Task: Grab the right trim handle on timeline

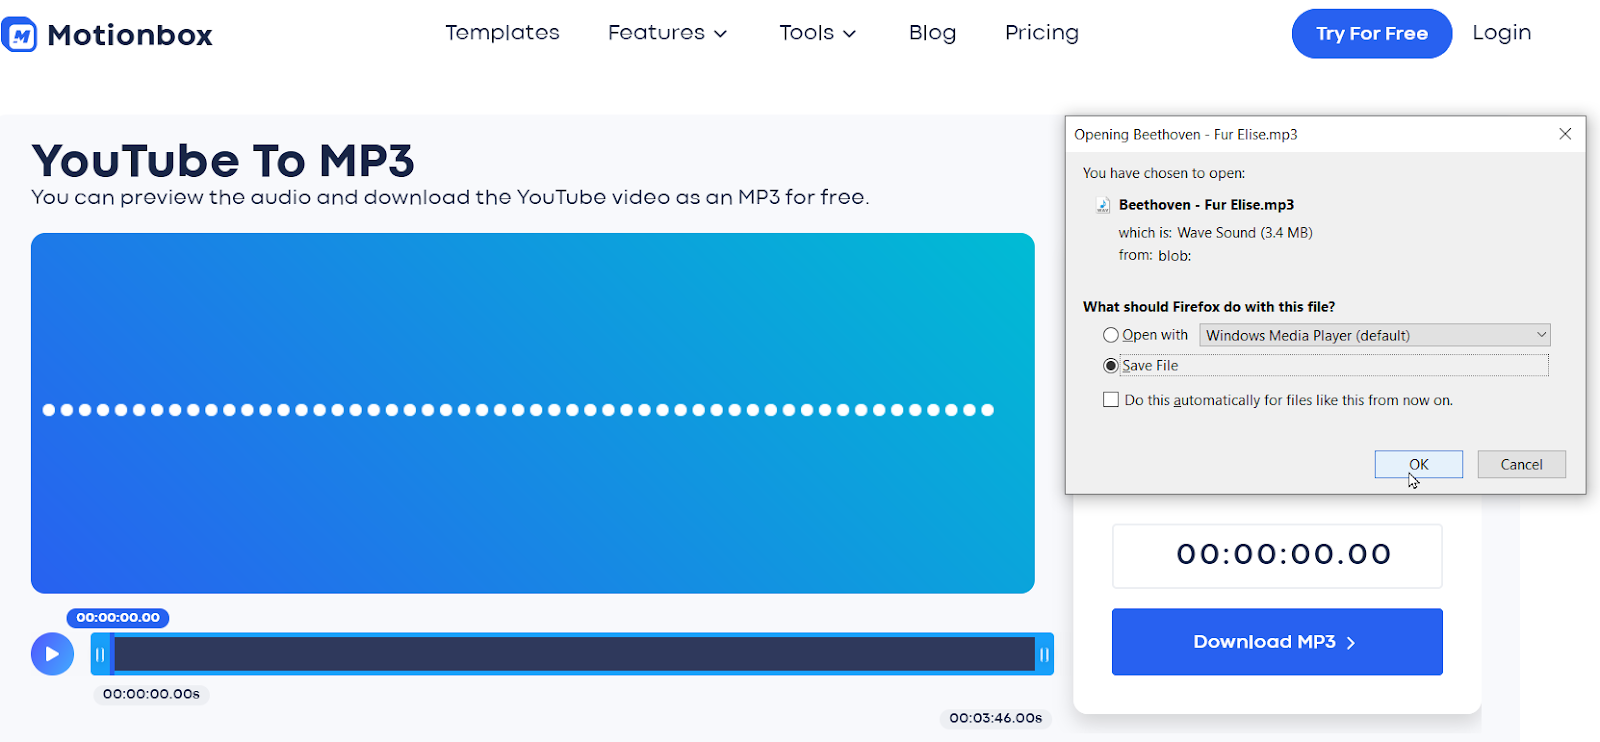Action: pyautogui.click(x=1044, y=654)
